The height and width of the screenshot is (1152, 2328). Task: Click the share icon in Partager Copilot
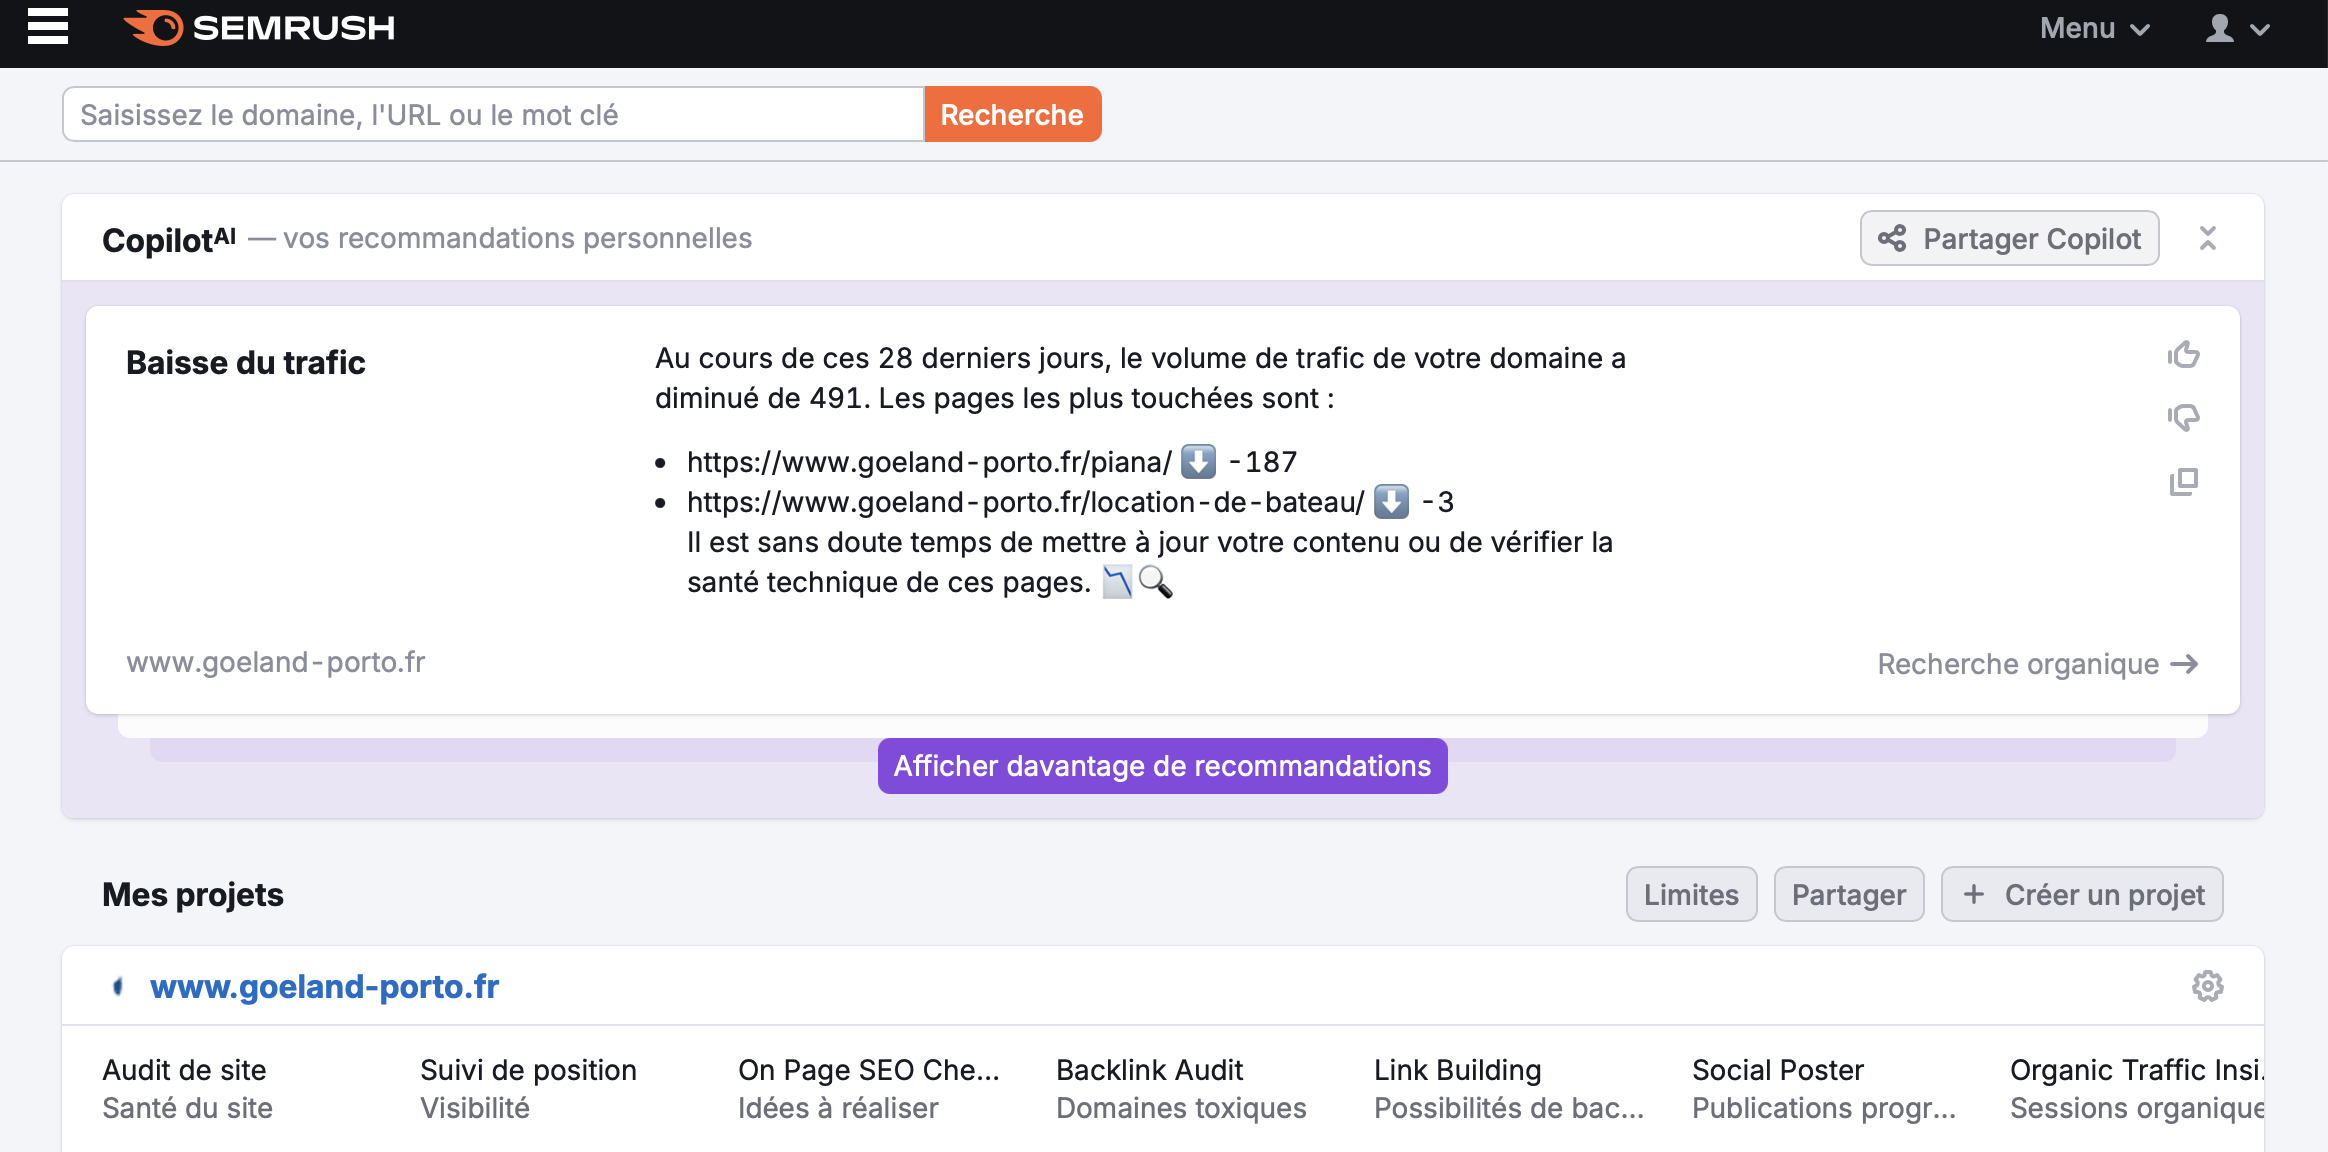(1892, 238)
